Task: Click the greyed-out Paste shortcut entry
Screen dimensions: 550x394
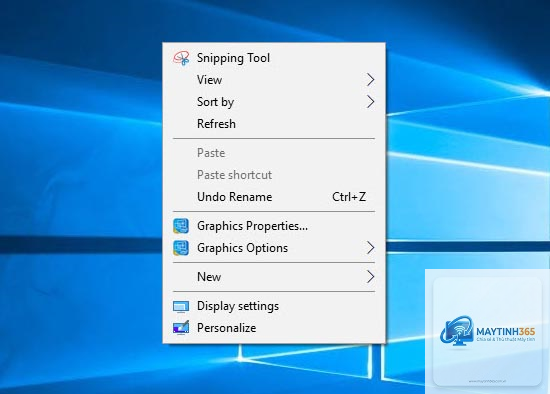Action: point(274,175)
